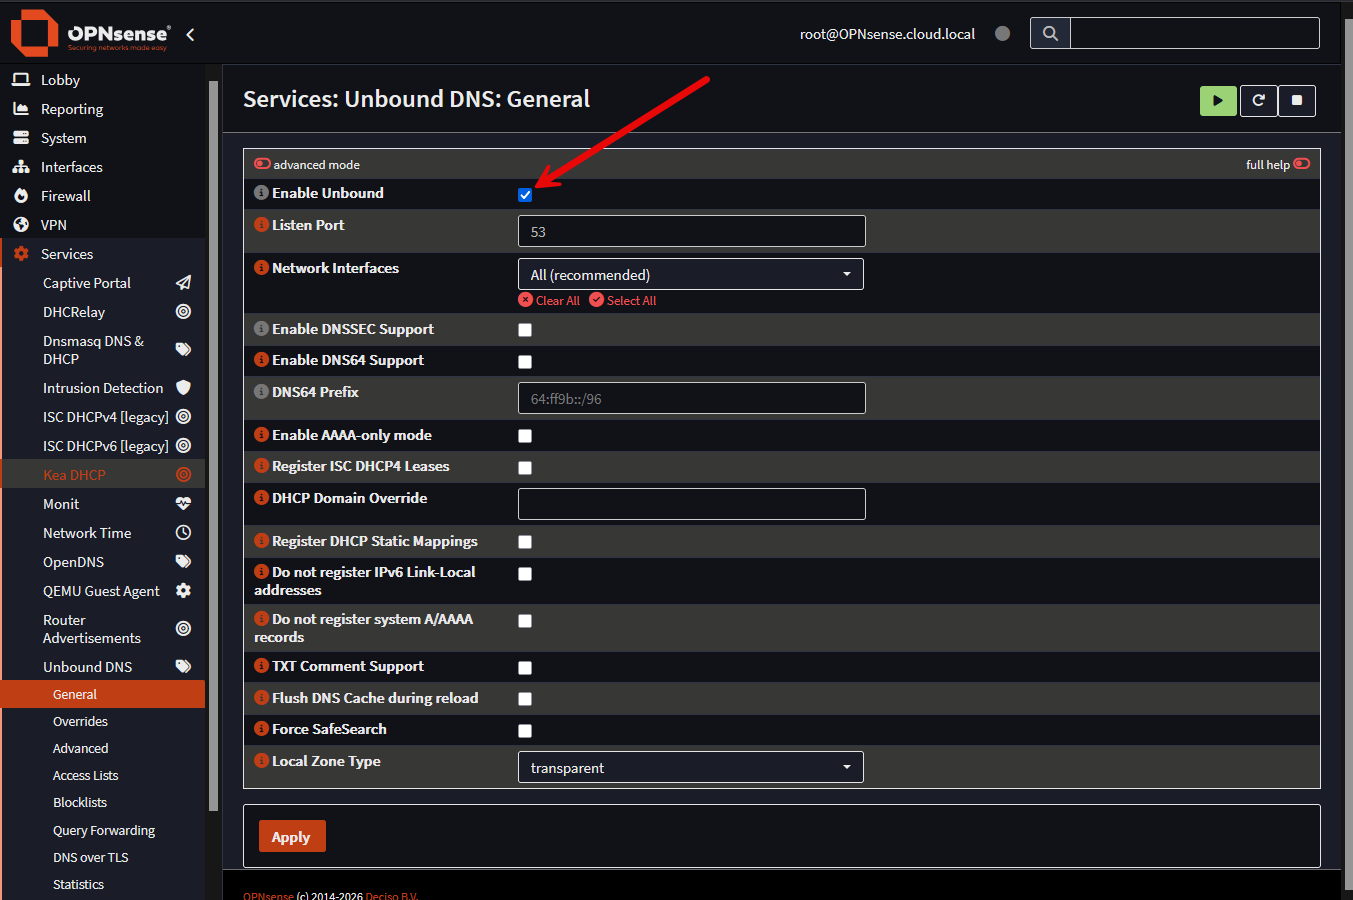Open the Kea DHCP menu item
Screen dimensions: 1353x900
(104, 475)
